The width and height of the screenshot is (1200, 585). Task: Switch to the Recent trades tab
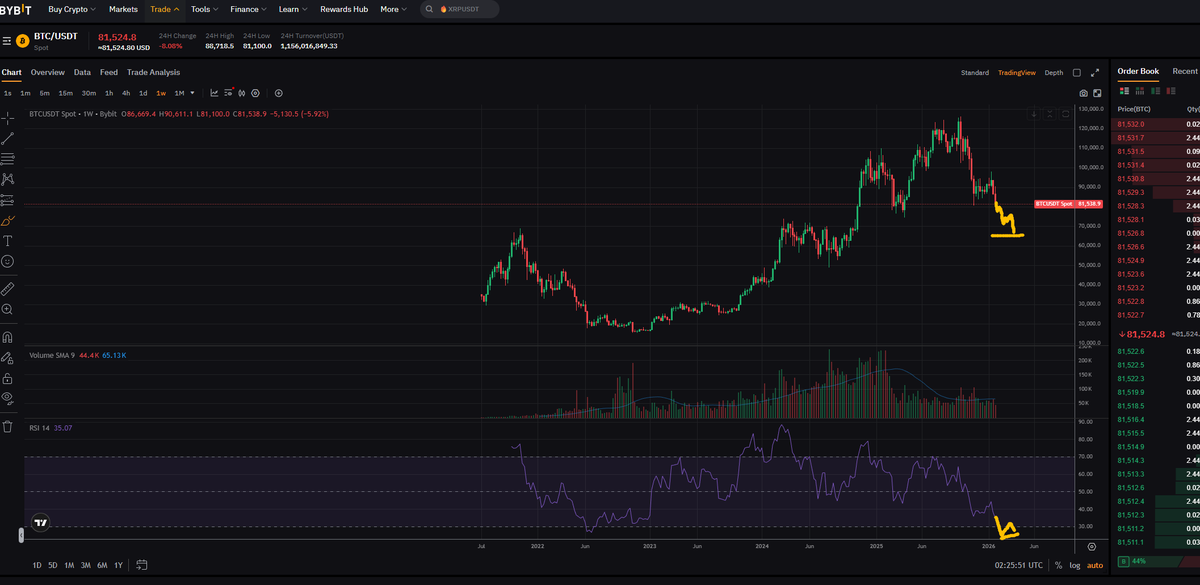pyautogui.click(x=1185, y=71)
